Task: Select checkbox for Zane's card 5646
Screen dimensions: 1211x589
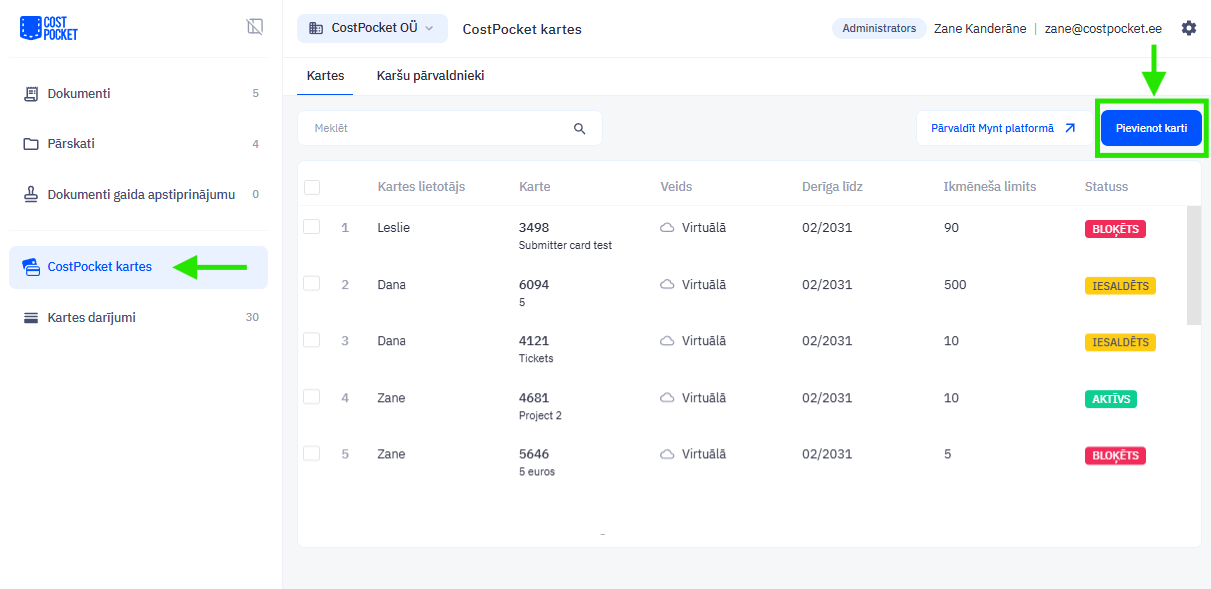Action: [312, 454]
